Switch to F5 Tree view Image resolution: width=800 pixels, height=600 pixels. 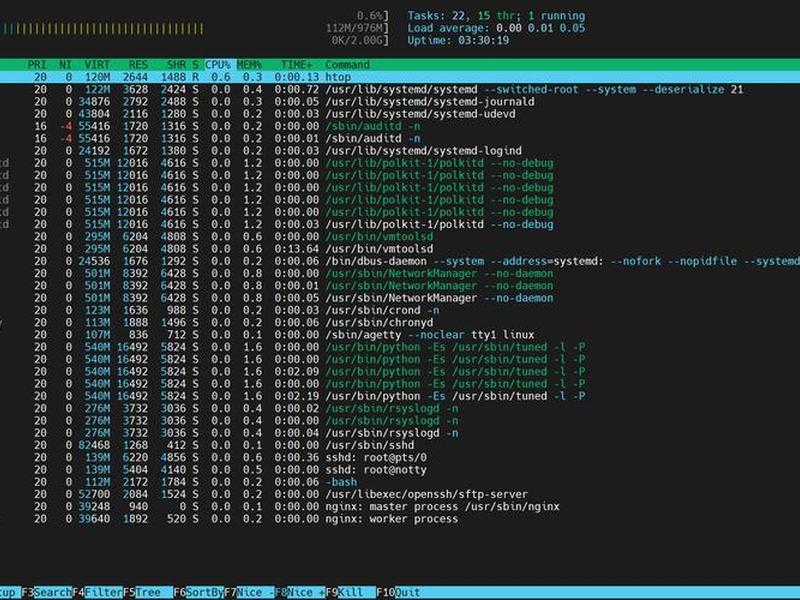tap(148, 592)
